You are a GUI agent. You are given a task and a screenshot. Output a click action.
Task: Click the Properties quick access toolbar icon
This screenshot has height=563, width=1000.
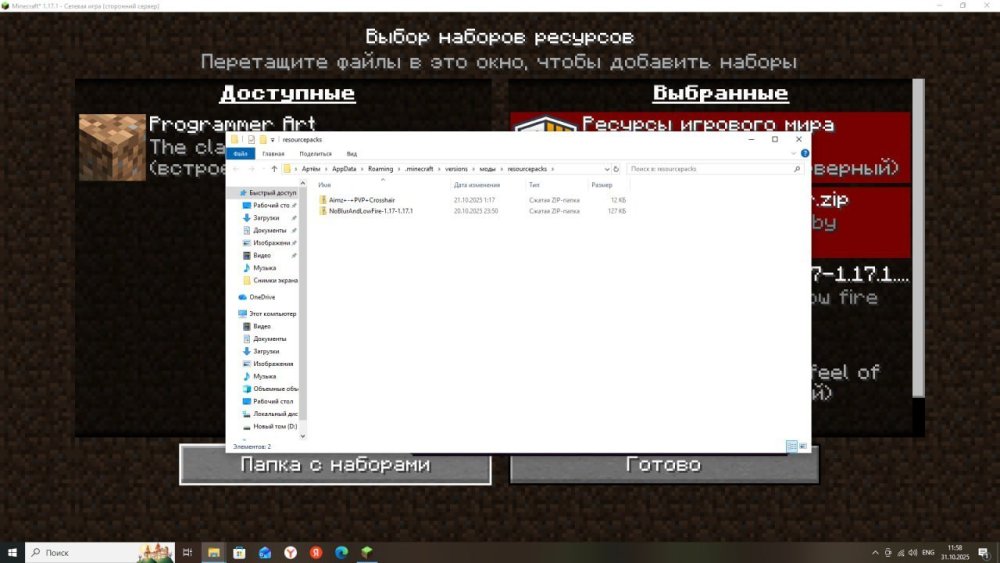pyautogui.click(x=251, y=140)
